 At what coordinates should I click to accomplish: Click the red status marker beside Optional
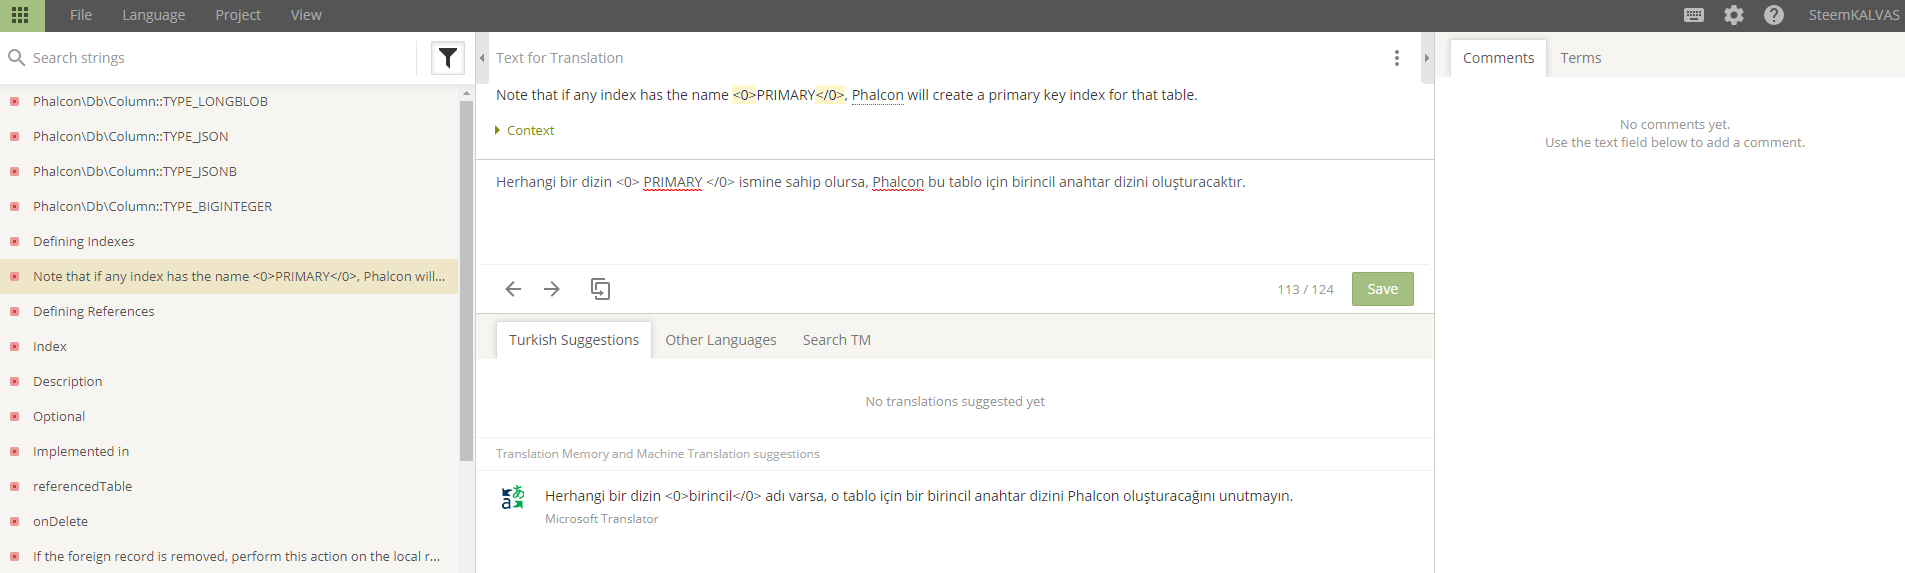pyautogui.click(x=14, y=416)
